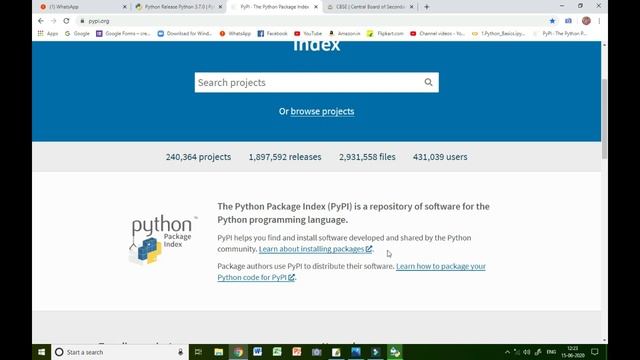The height and width of the screenshot is (360, 640).
Task: Close the CBSE tab
Action: (411, 7)
